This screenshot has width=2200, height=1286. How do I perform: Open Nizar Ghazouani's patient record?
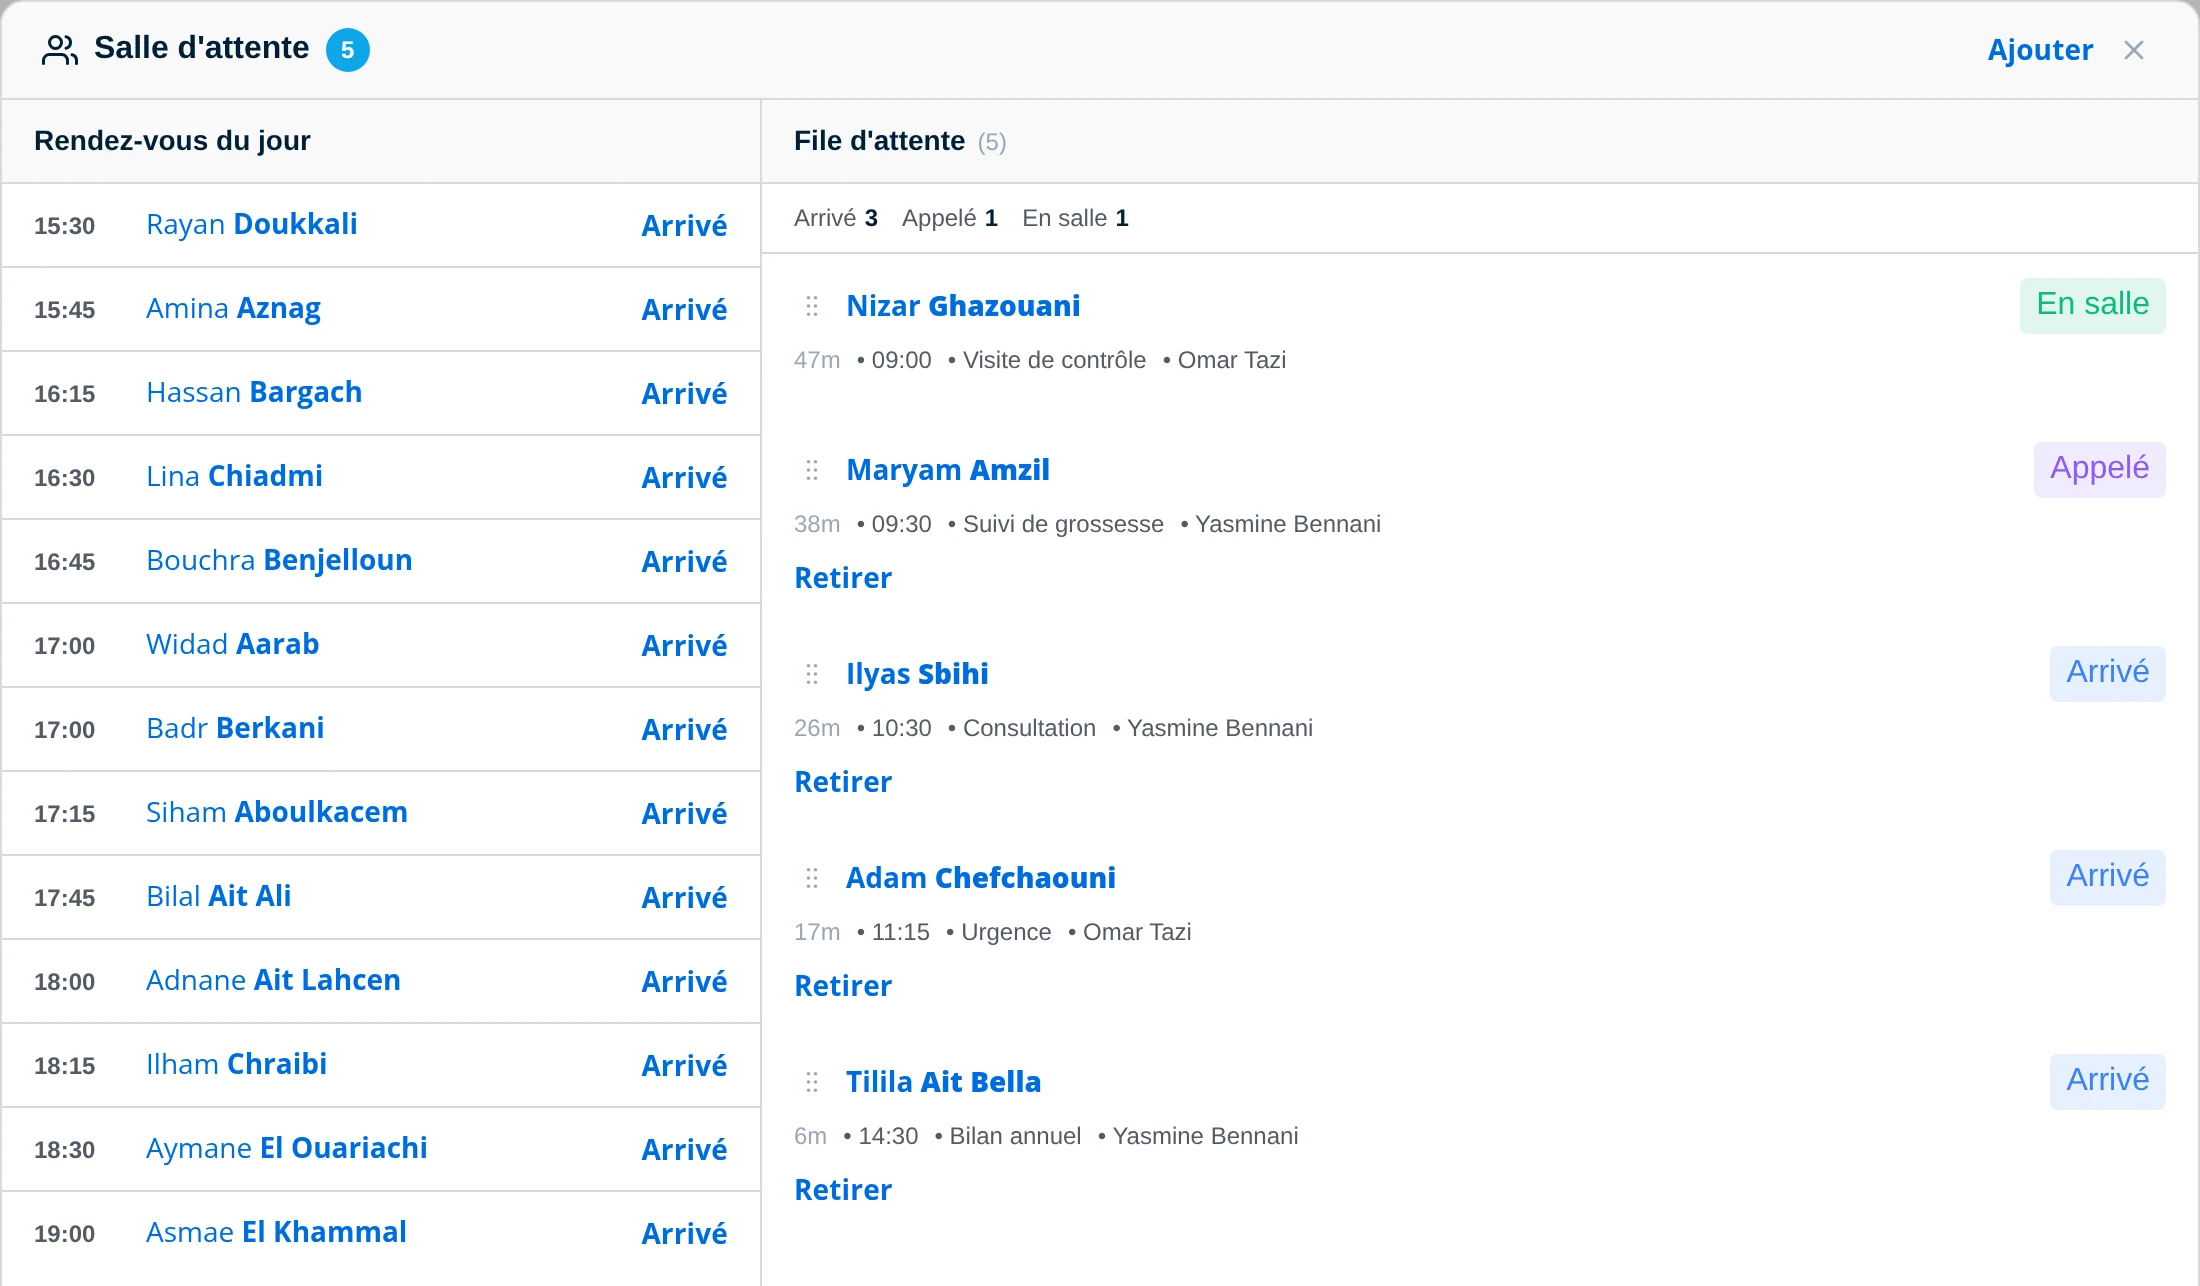click(963, 306)
